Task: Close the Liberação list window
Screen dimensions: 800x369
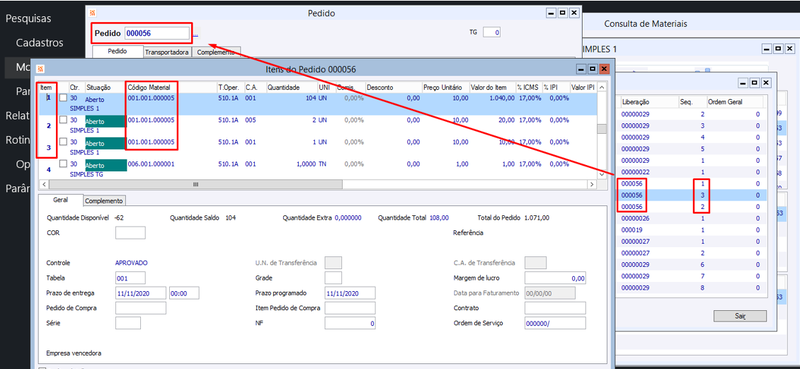Action: (766, 82)
